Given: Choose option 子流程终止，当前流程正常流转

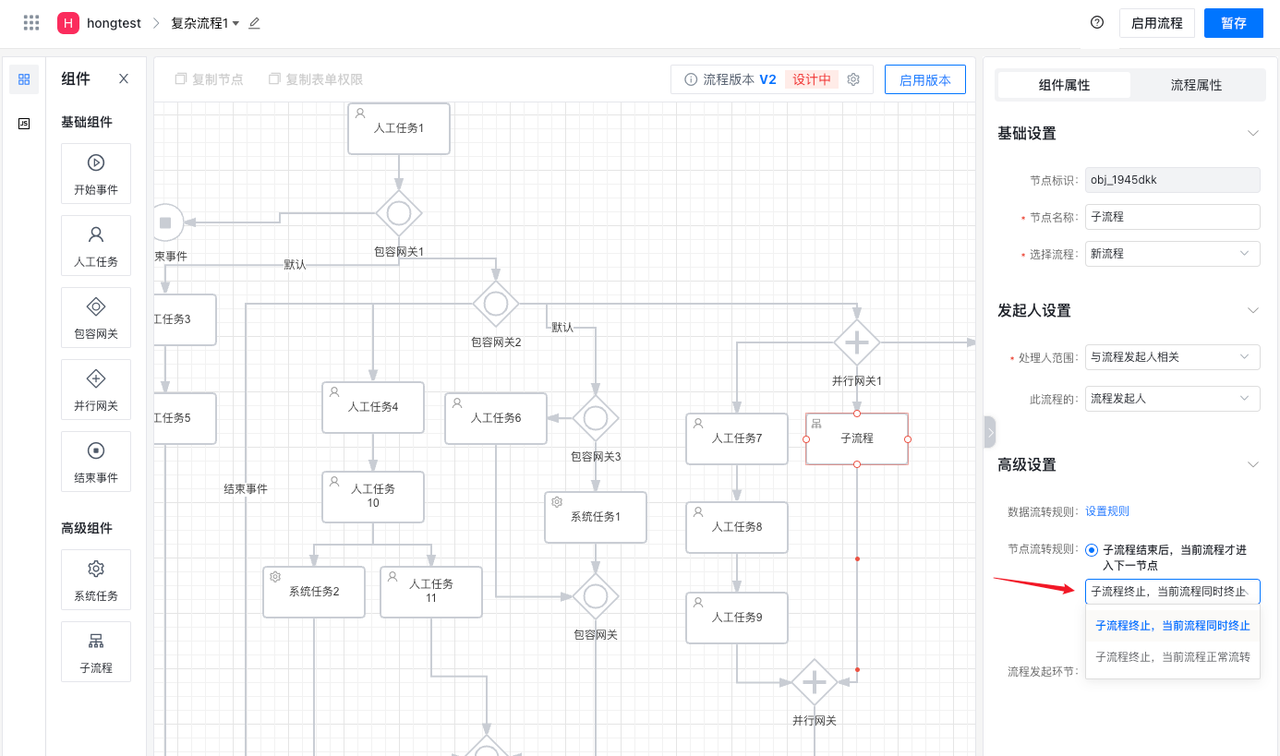Looking at the screenshot, I should (1172, 657).
